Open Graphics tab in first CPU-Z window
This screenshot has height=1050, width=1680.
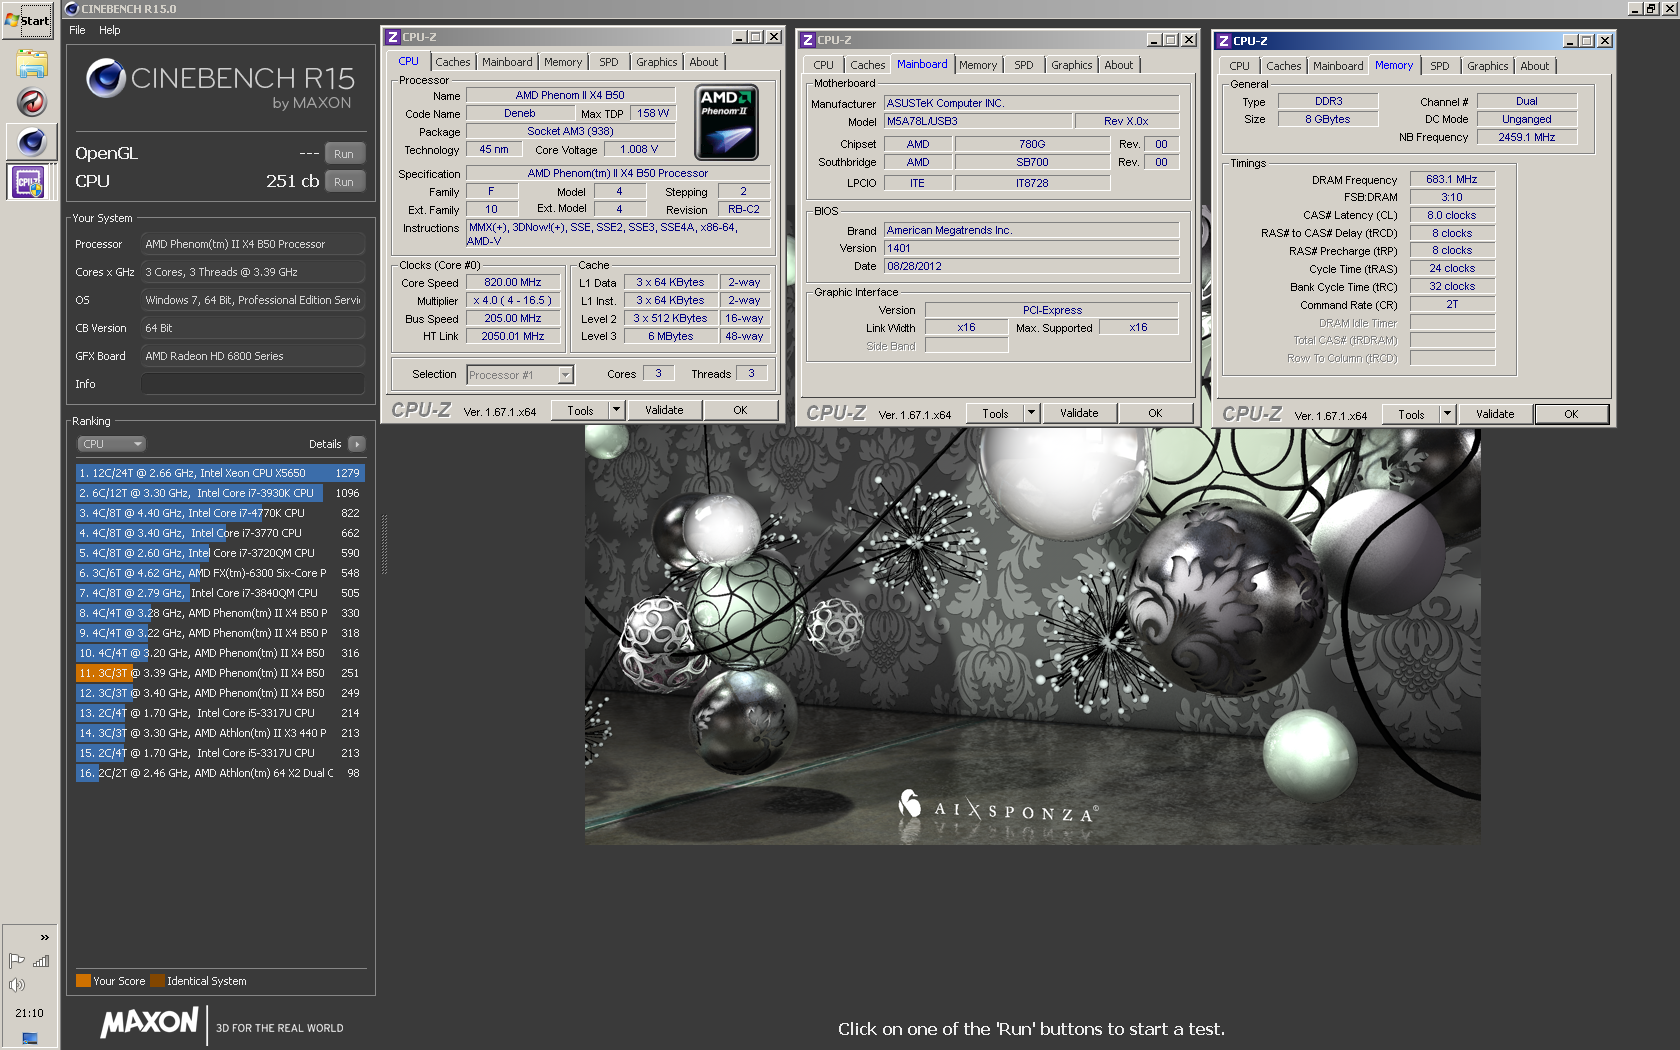pyautogui.click(x=656, y=62)
